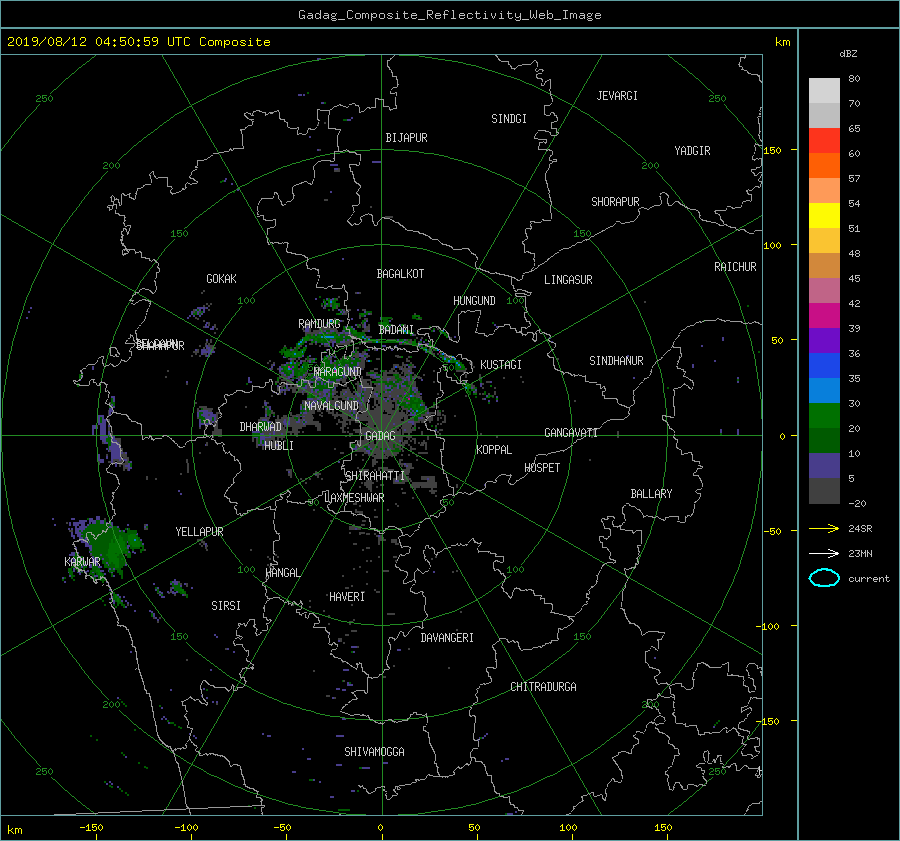Click the dBZ legend heading

[x=848, y=54]
